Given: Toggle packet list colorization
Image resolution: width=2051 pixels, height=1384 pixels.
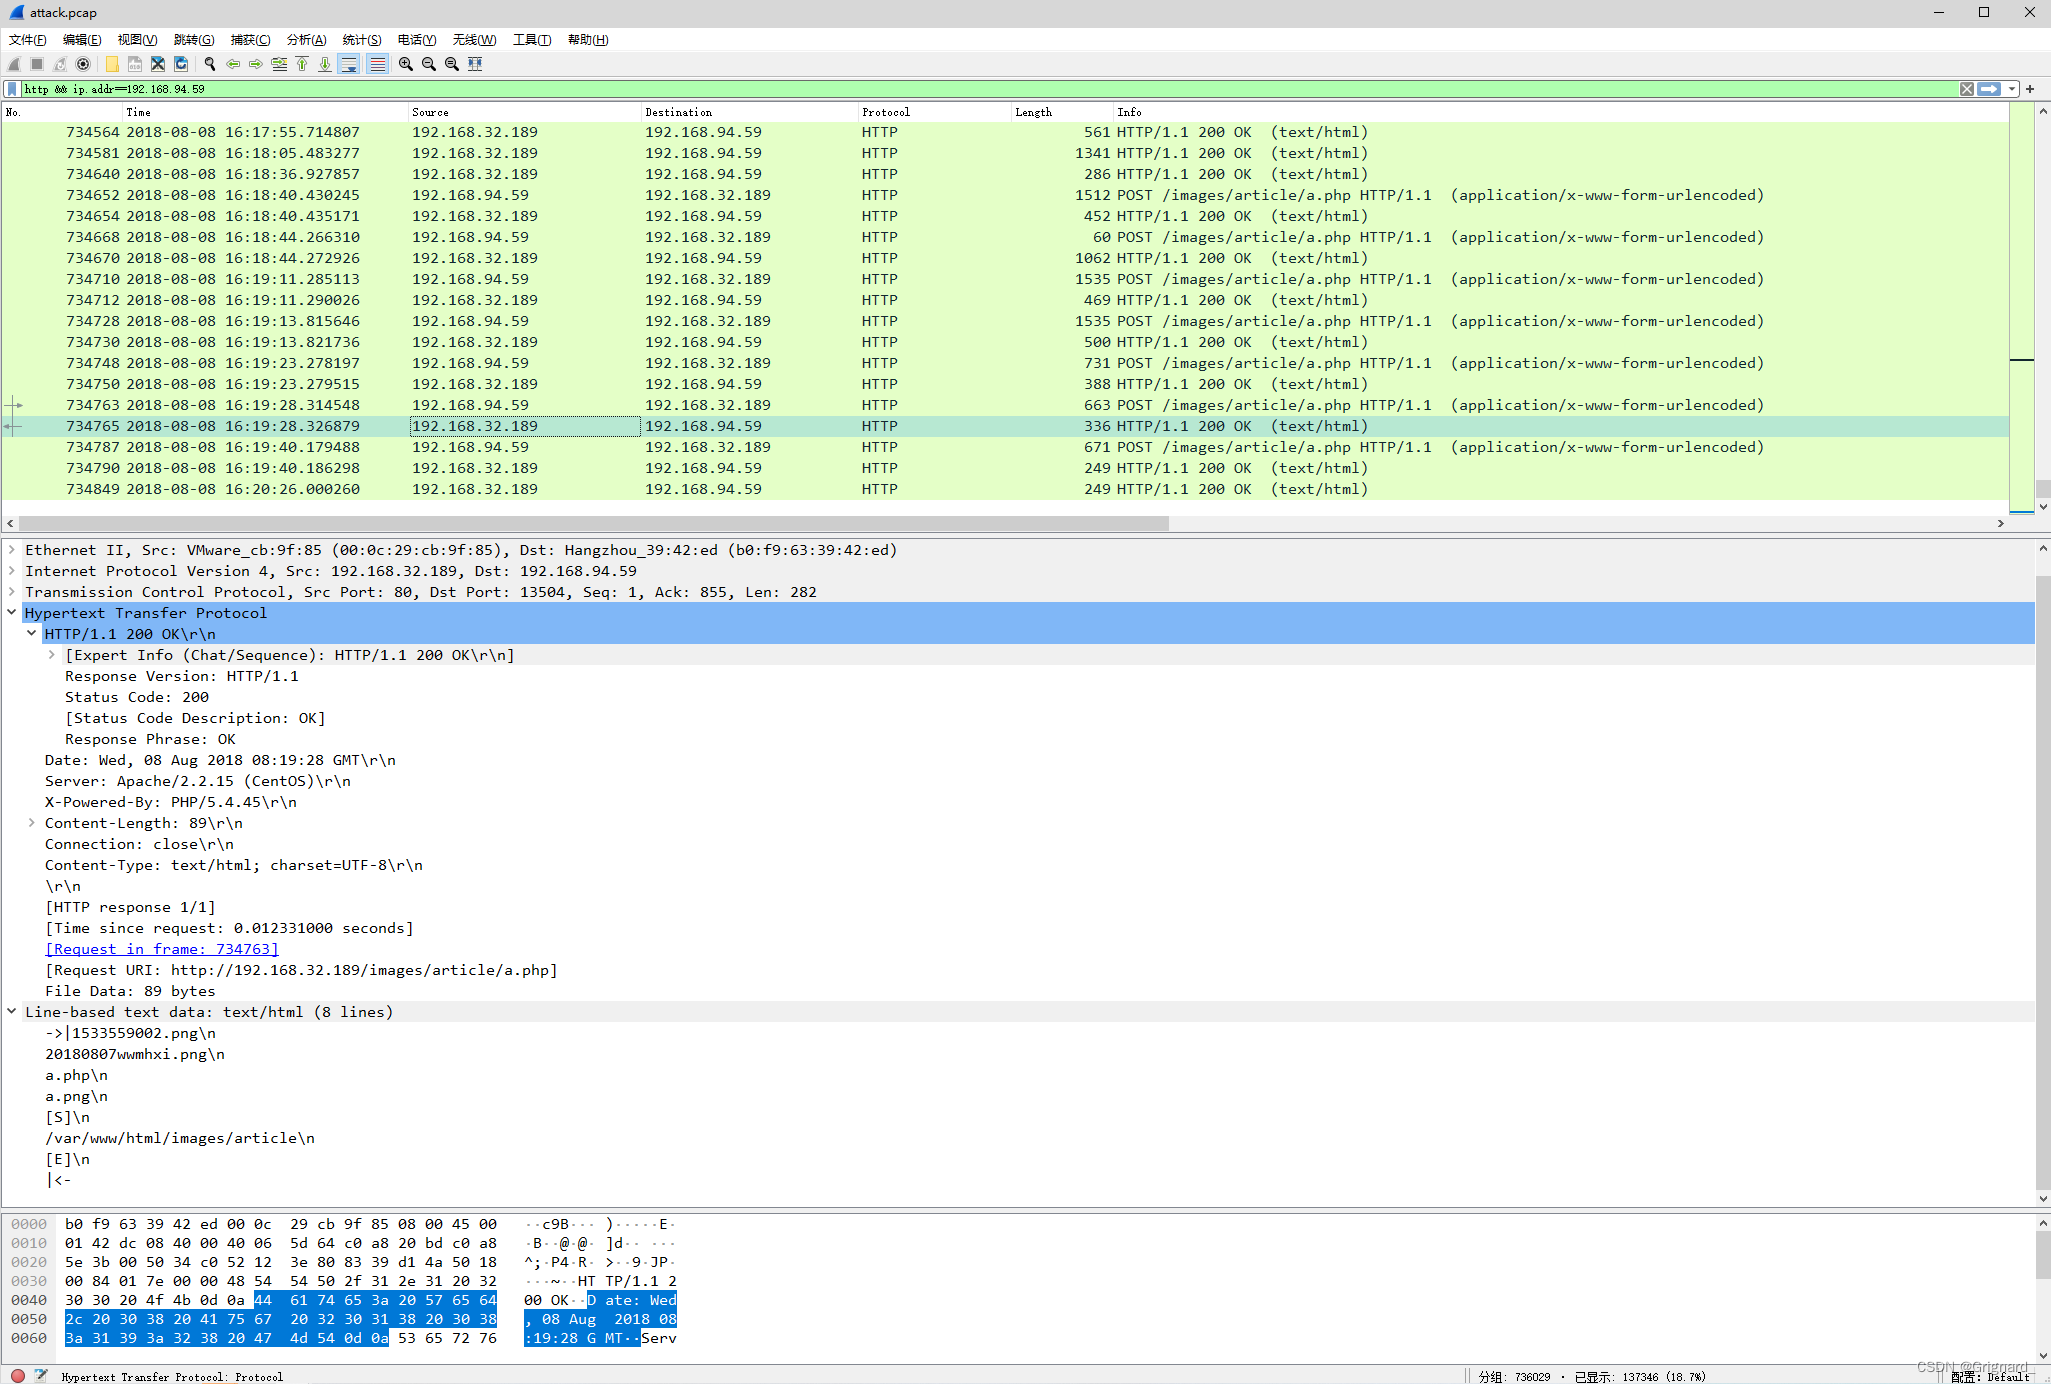Looking at the screenshot, I should [377, 64].
